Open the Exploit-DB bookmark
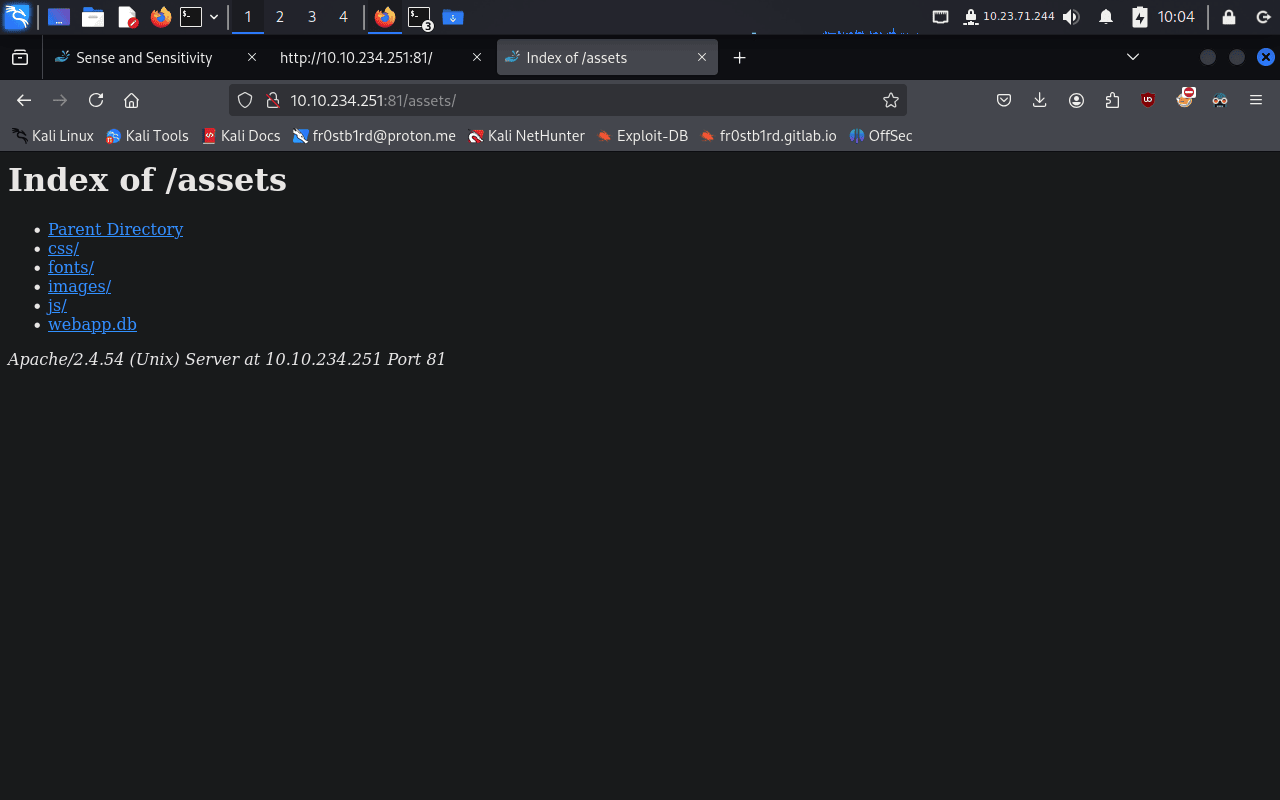 643,136
